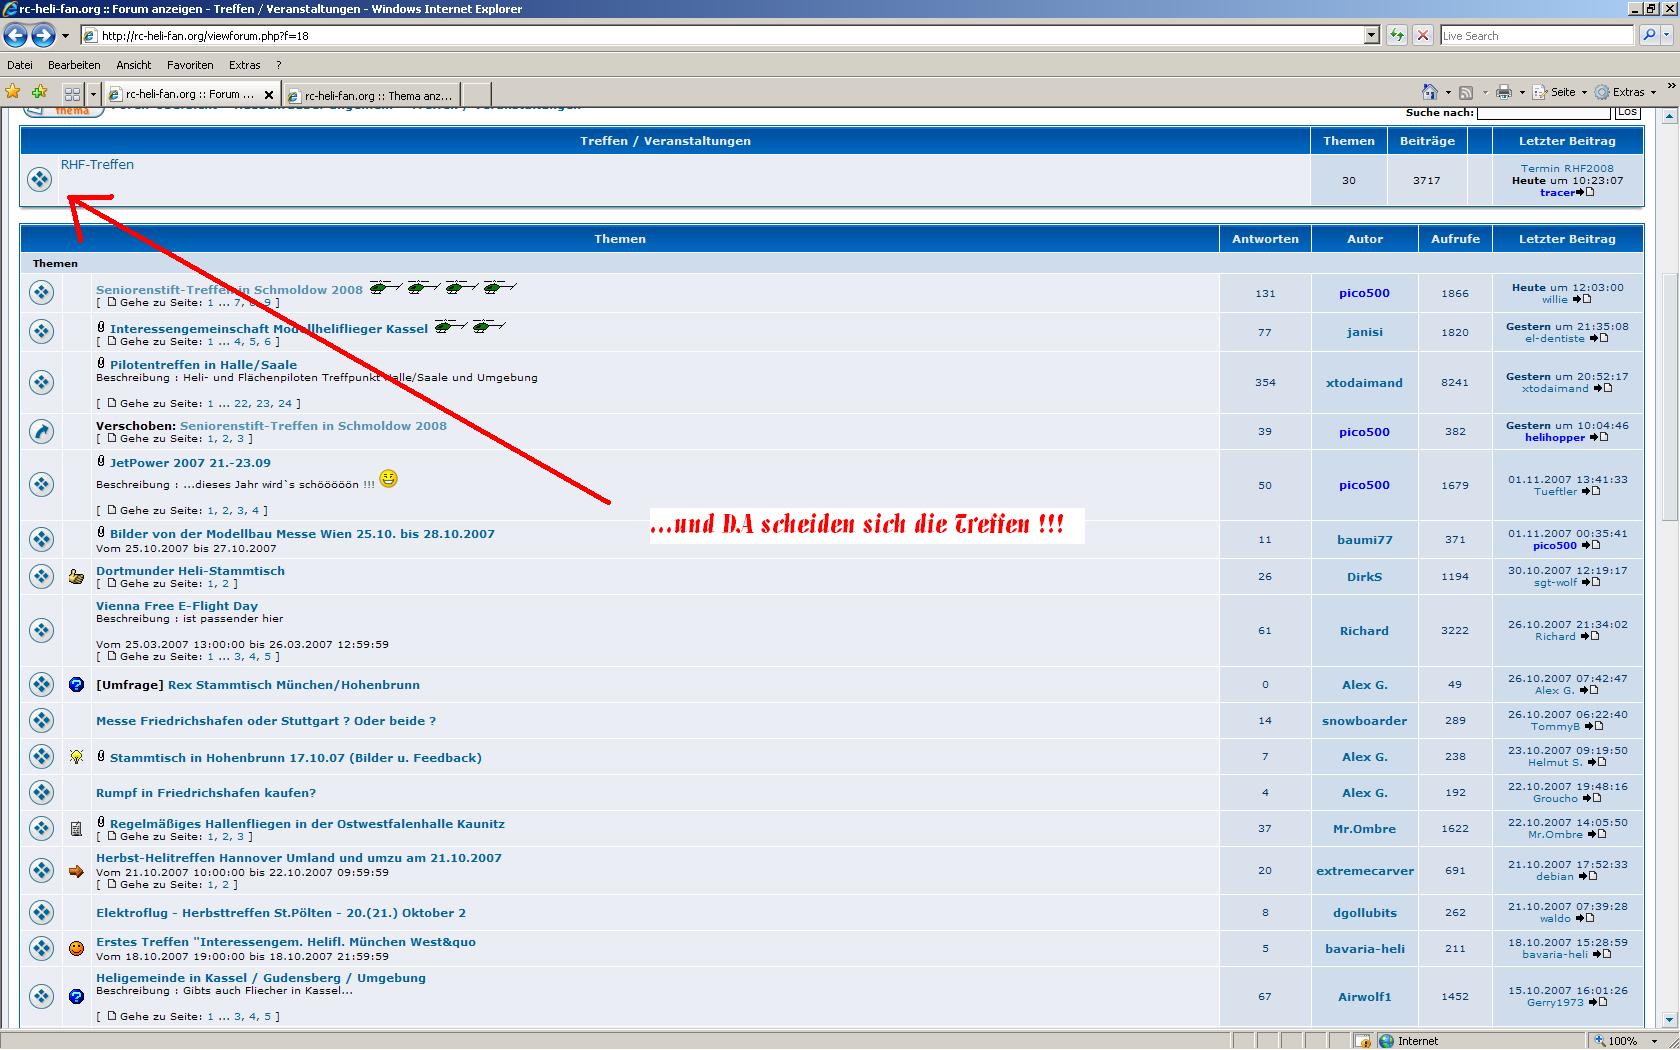Go back with the browser Back arrow
This screenshot has width=1680, height=1050.
point(15,36)
